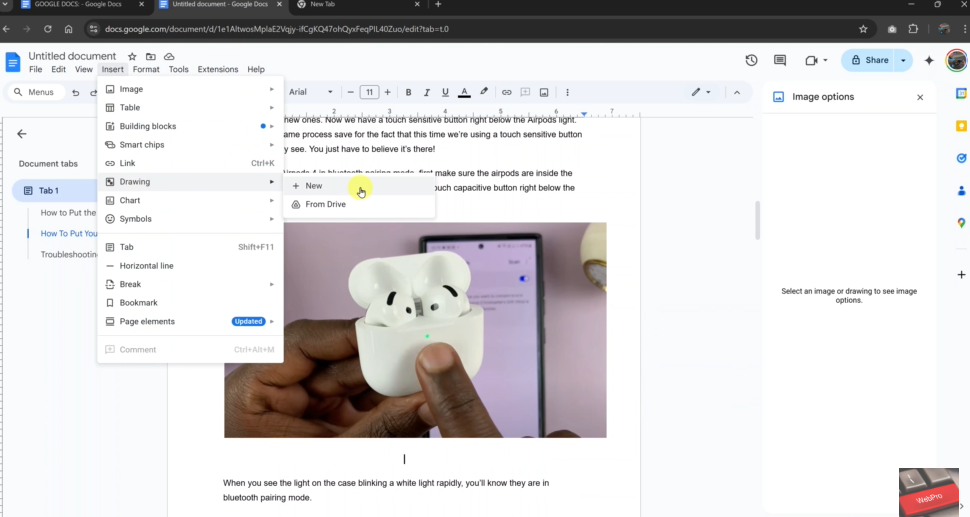Open the Google Tasks side panel icon
The height and width of the screenshot is (517, 970).
coord(961,158)
